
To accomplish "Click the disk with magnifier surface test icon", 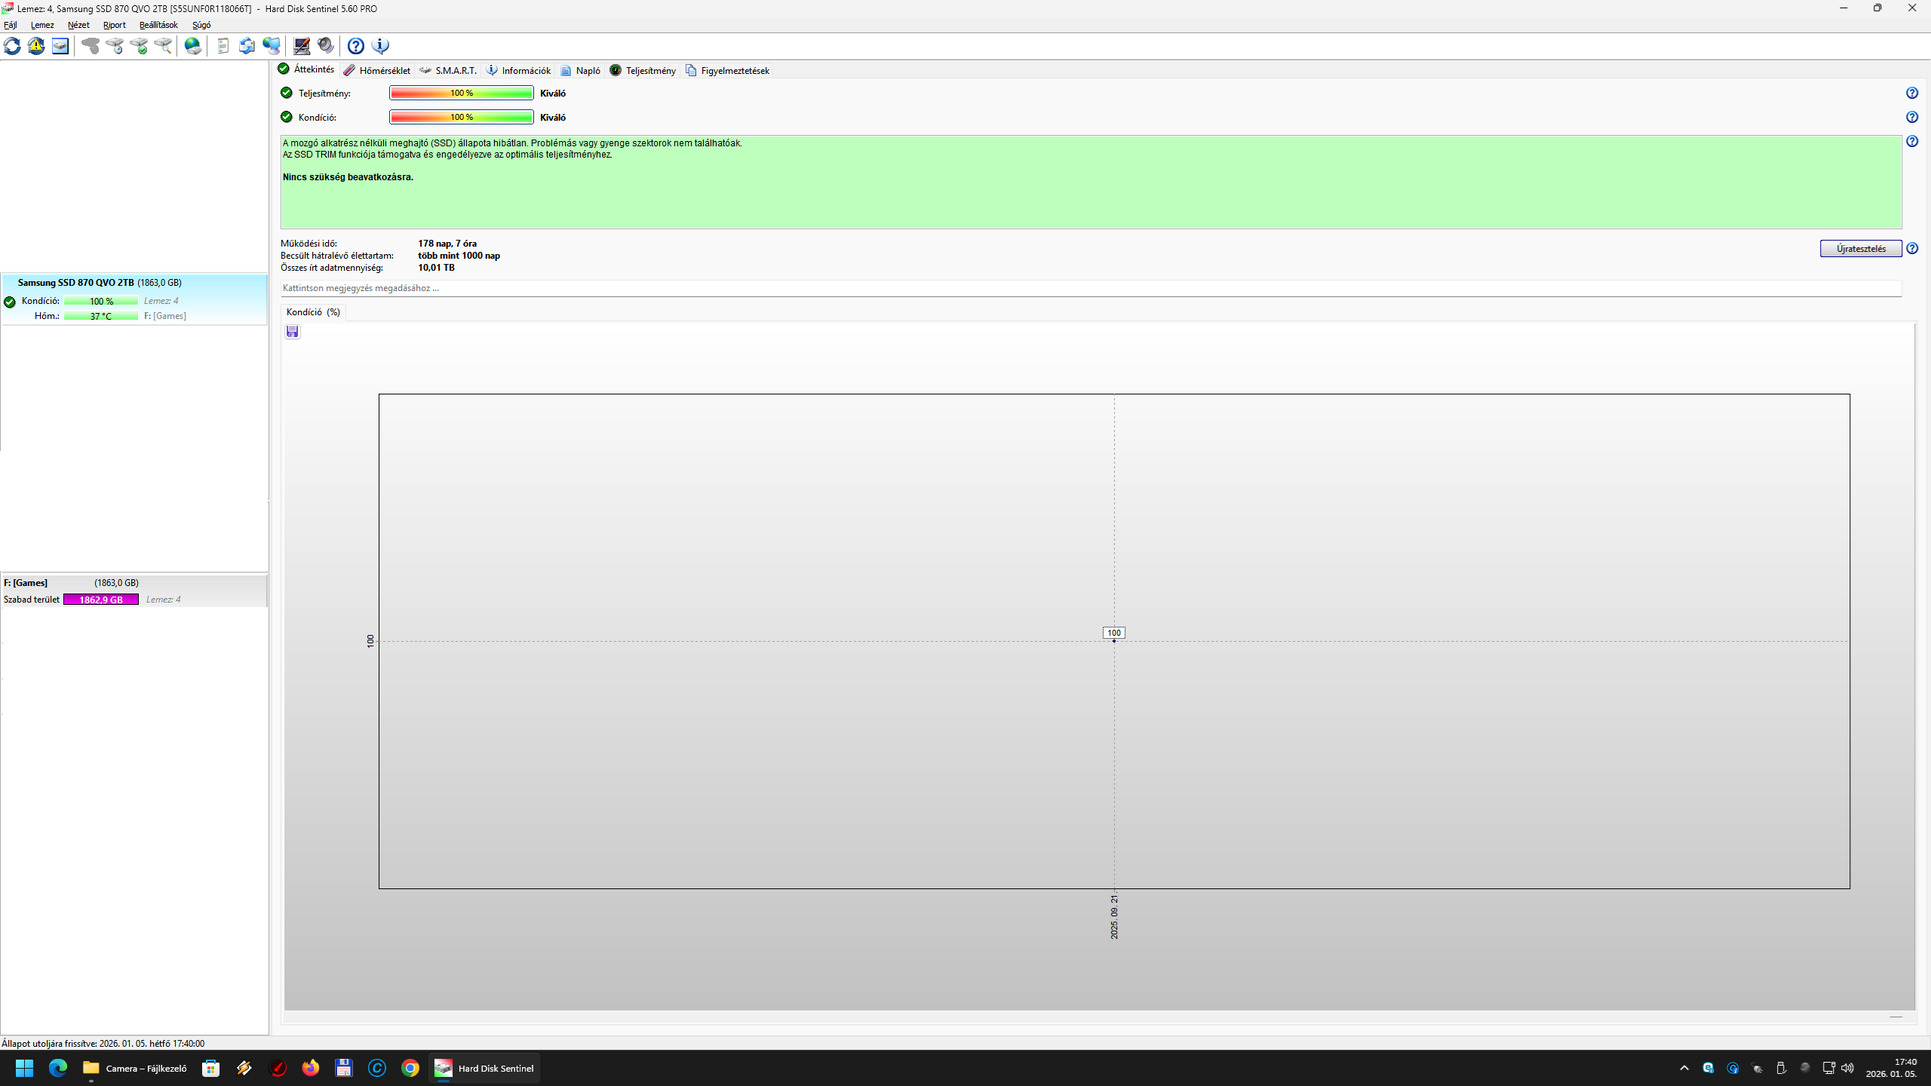I will [163, 46].
